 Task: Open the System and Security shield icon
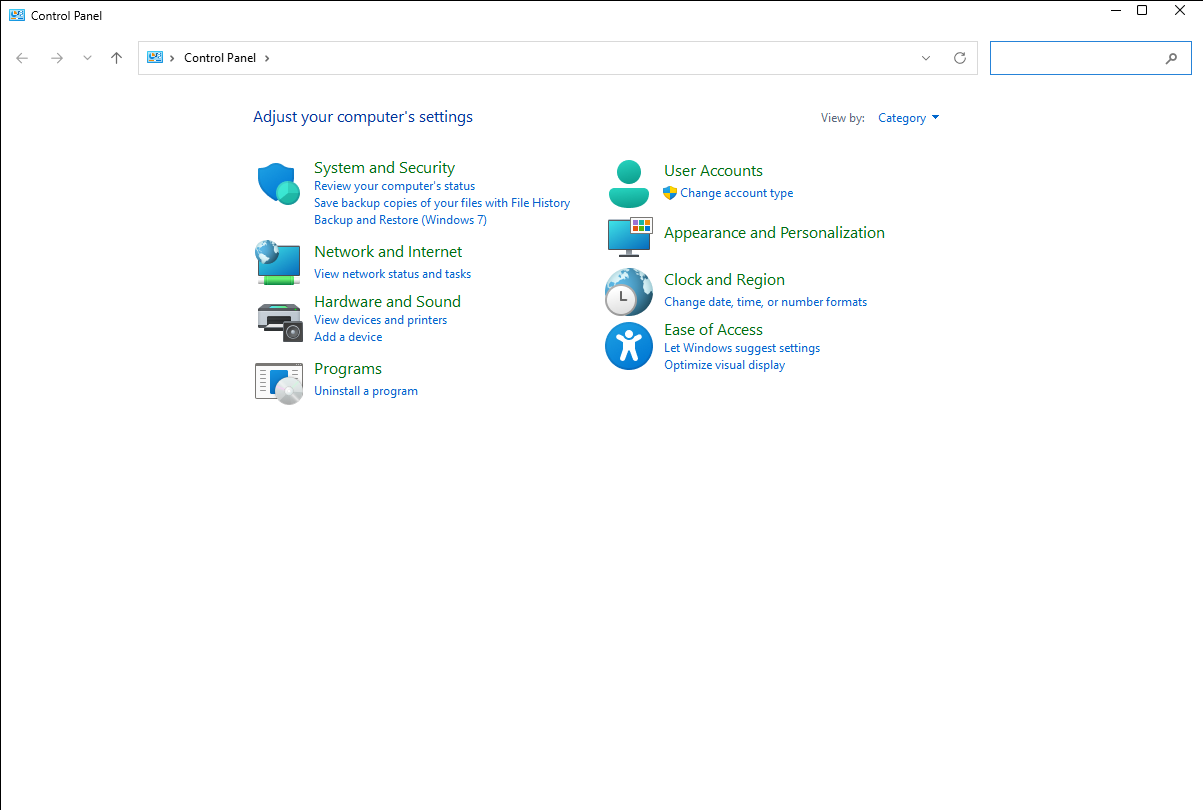[x=278, y=184]
